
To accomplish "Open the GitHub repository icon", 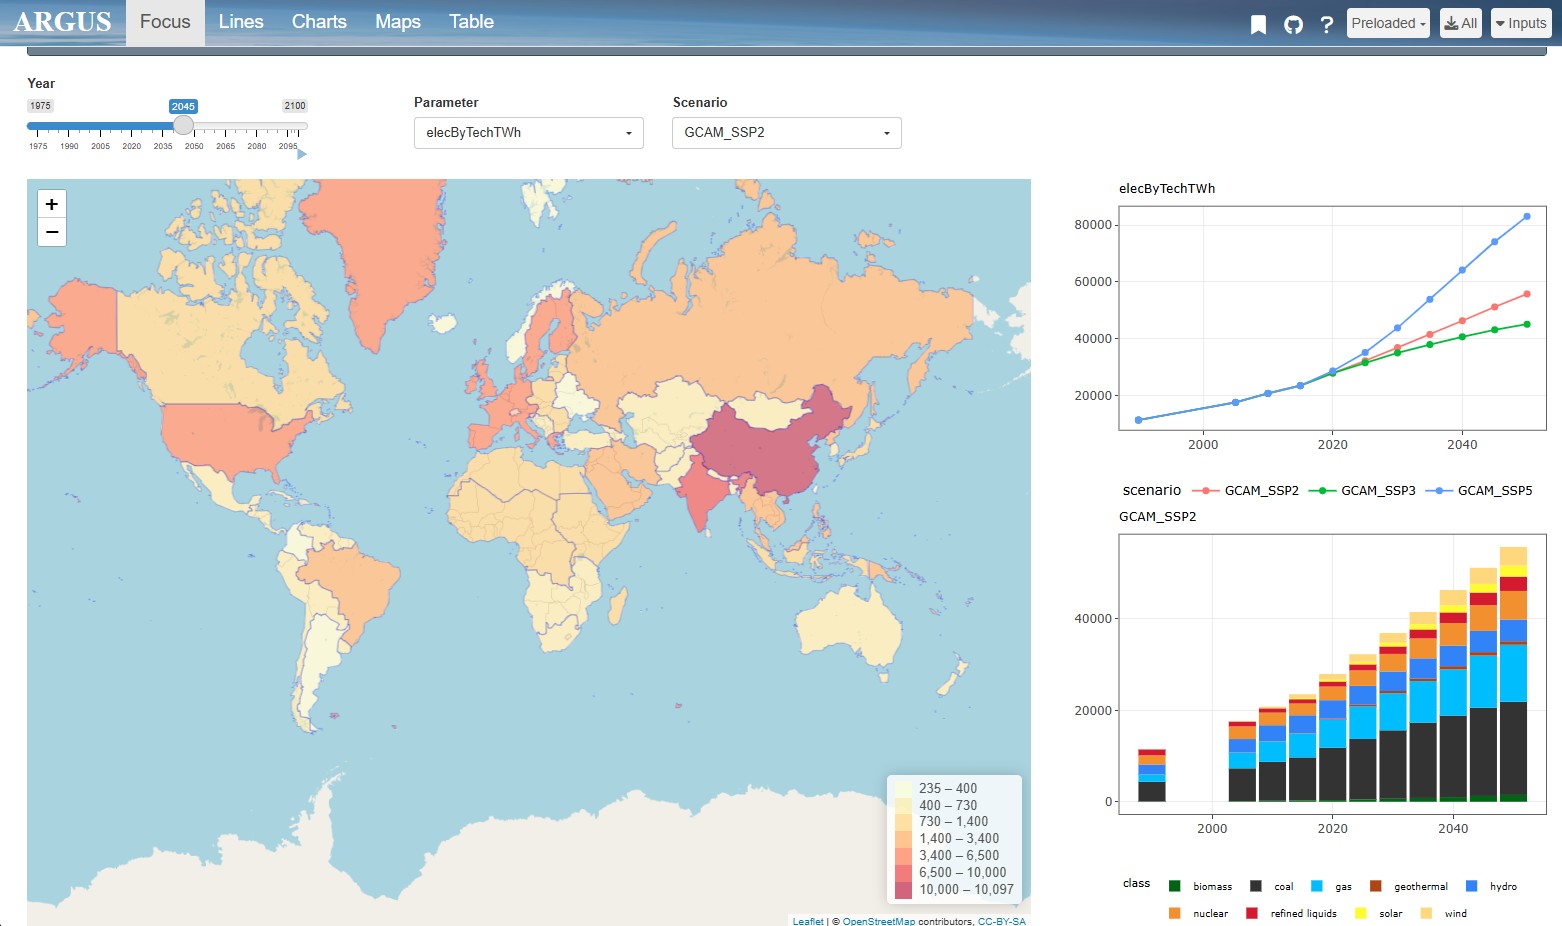I will (x=1293, y=24).
